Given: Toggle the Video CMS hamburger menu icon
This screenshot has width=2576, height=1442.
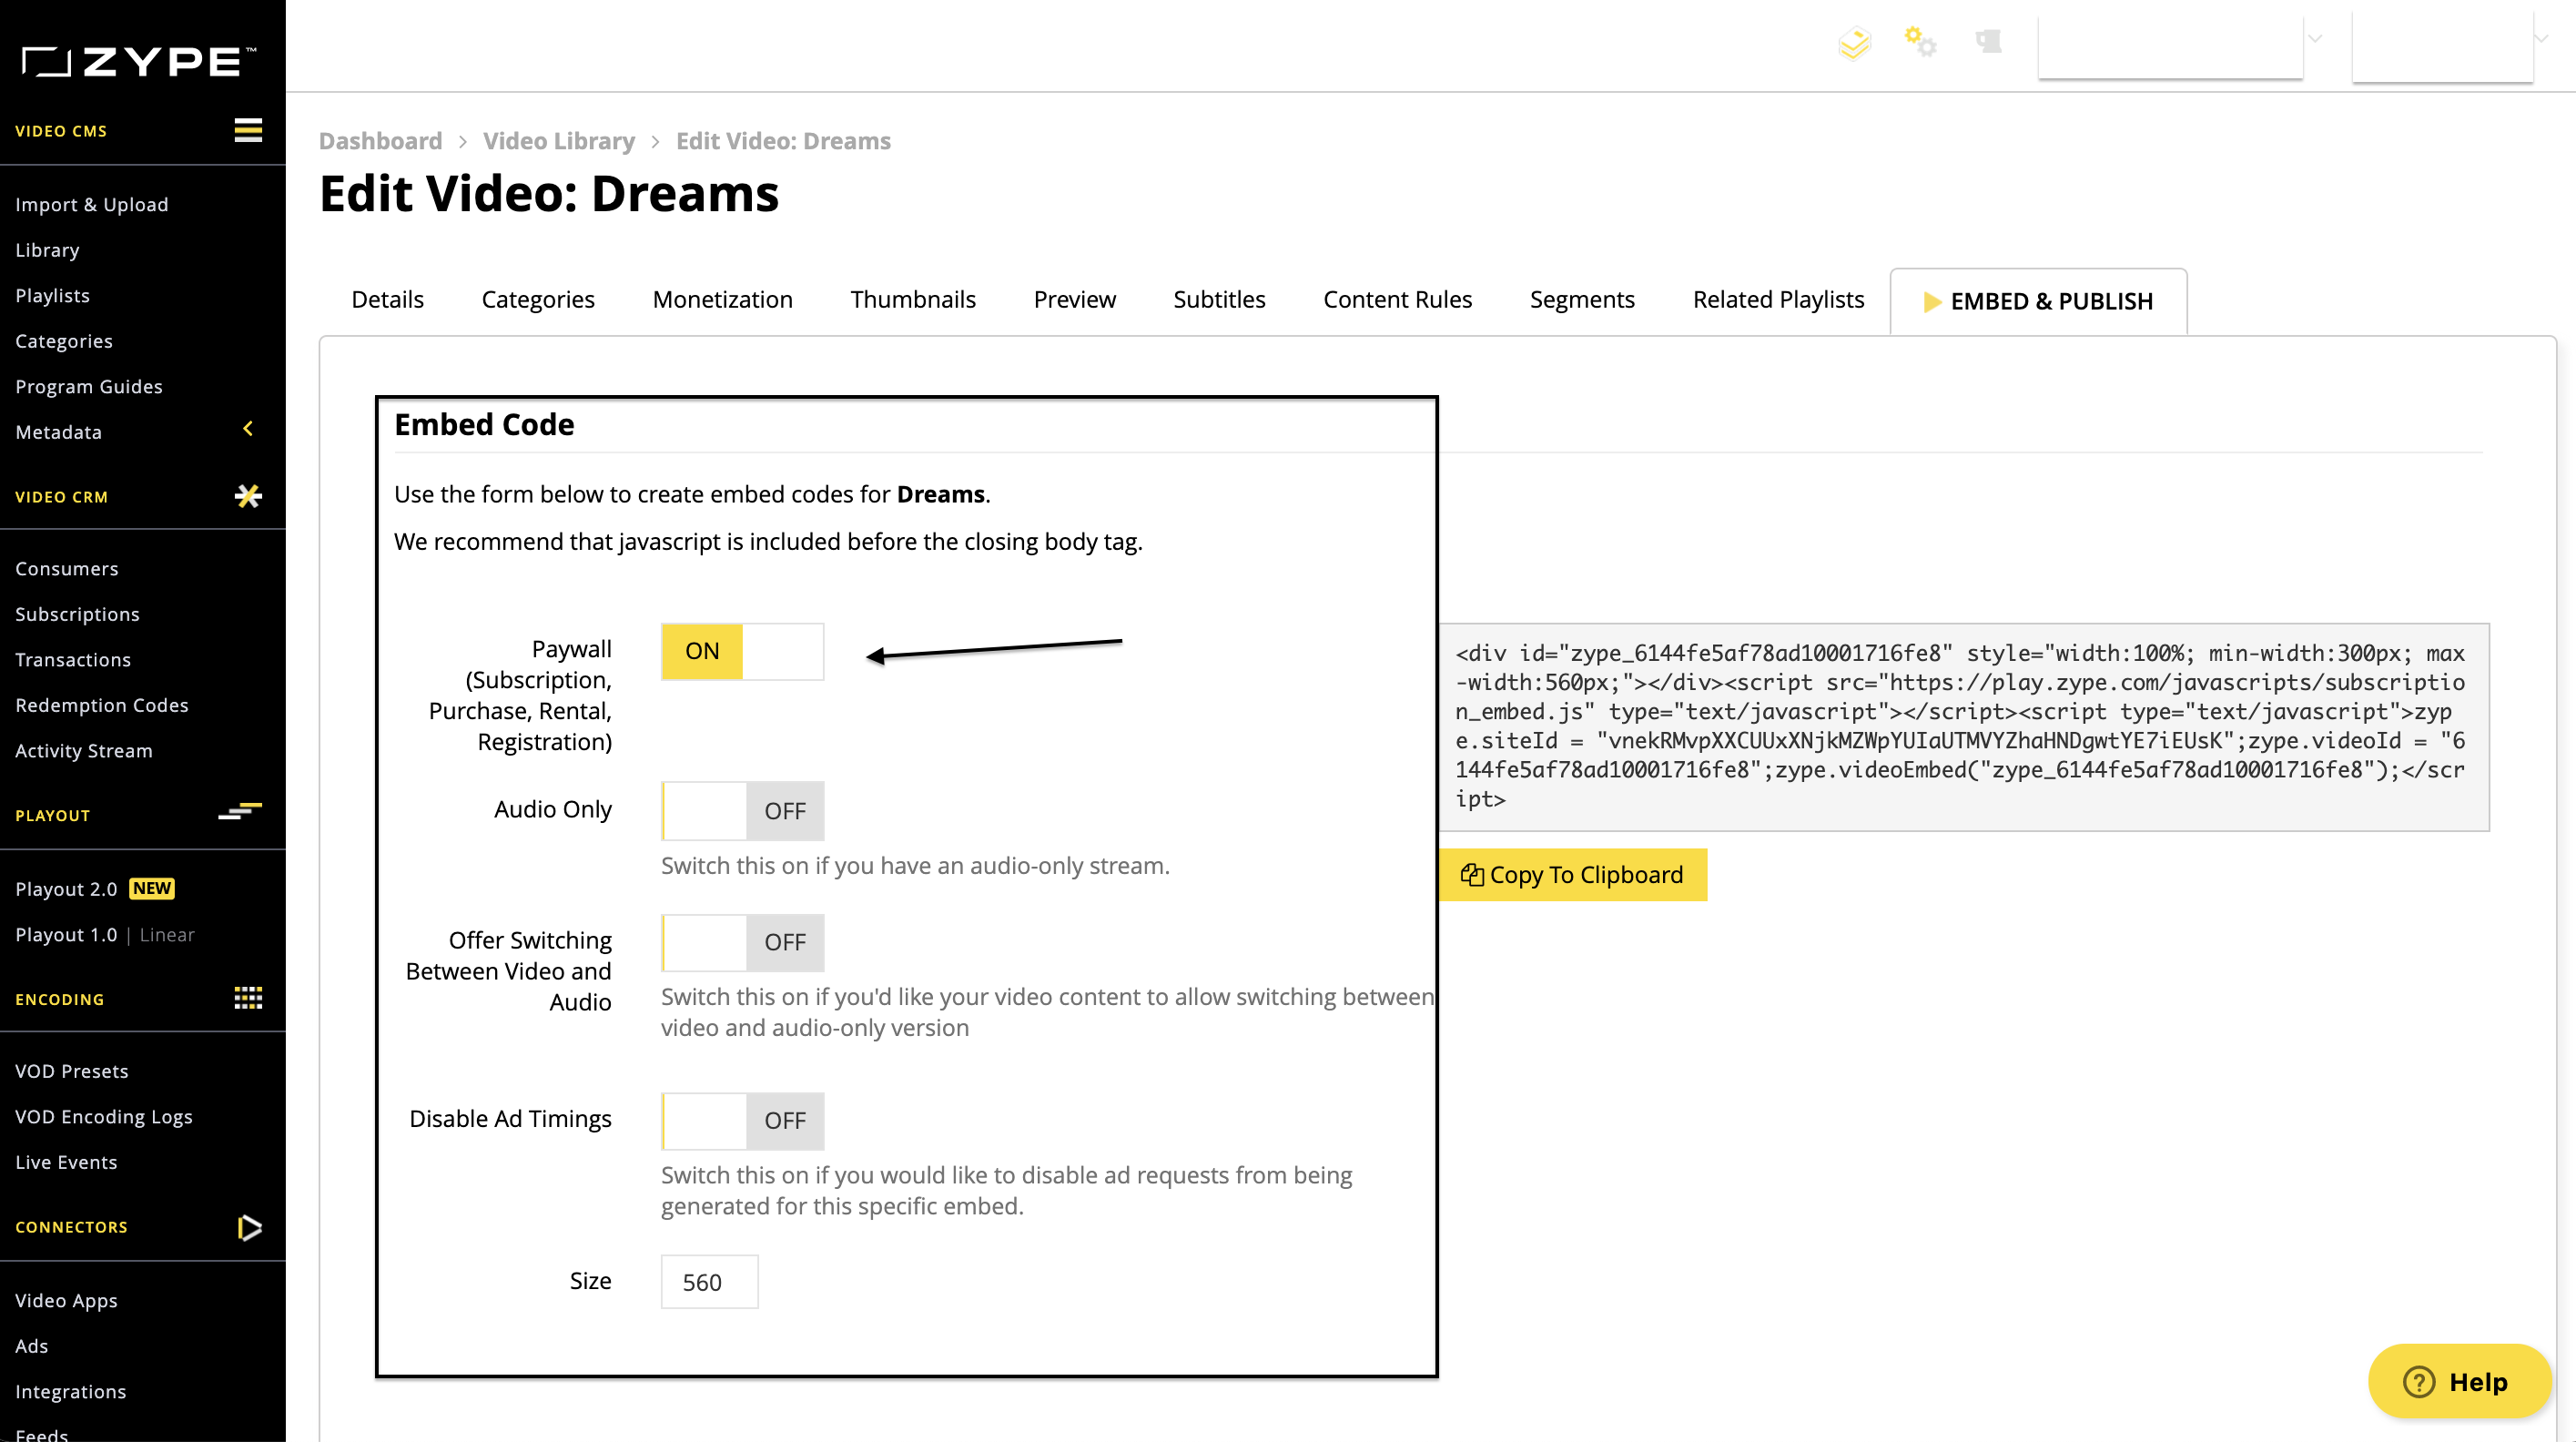Looking at the screenshot, I should [248, 130].
